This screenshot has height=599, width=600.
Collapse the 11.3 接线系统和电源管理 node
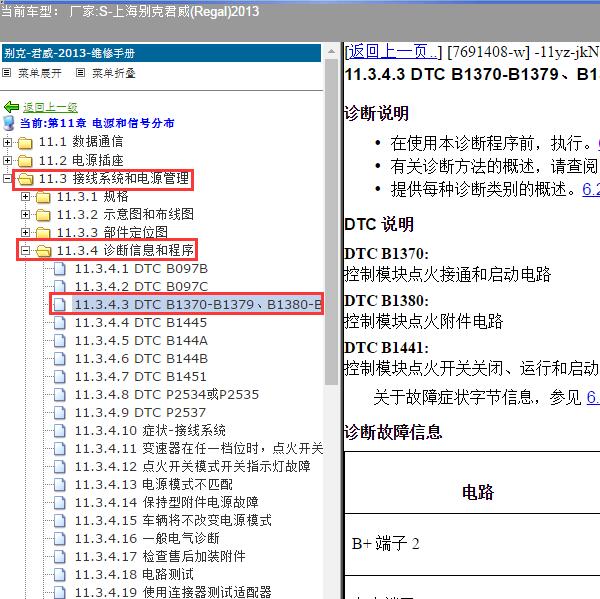coord(7,178)
